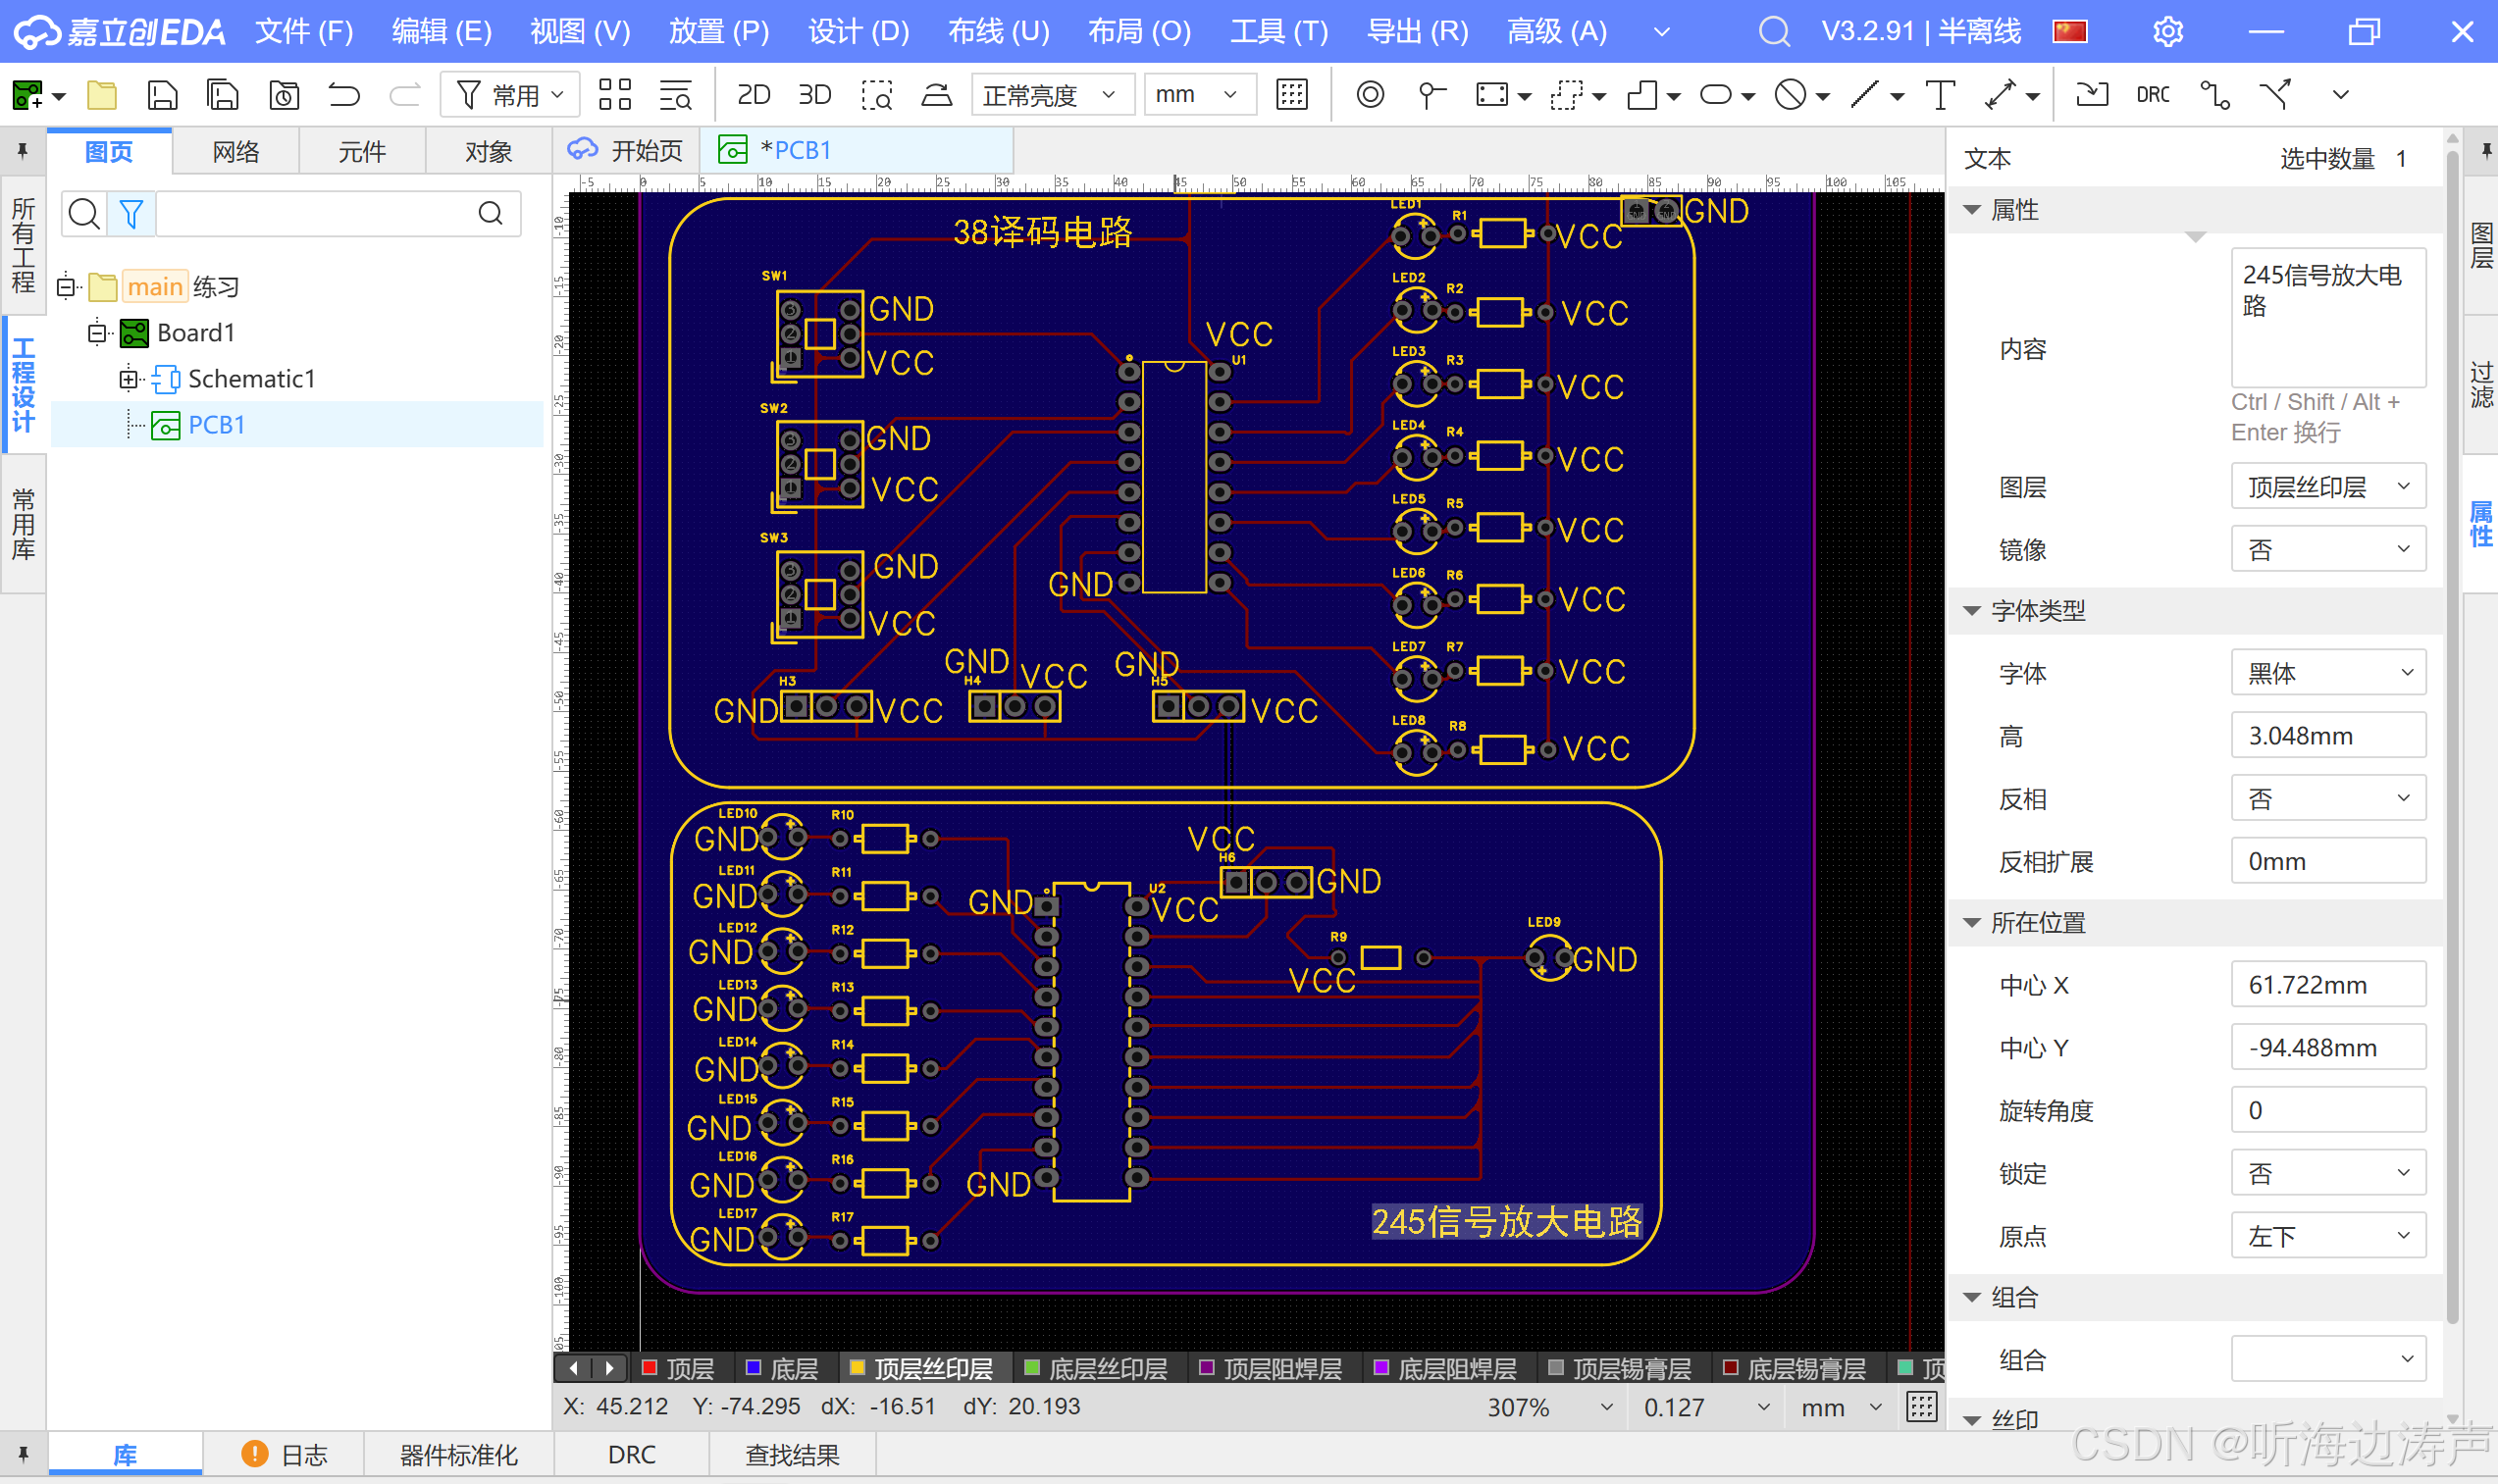The height and width of the screenshot is (1484, 2498).
Task: Open the 反相 dropdown
Action: tap(2327, 799)
